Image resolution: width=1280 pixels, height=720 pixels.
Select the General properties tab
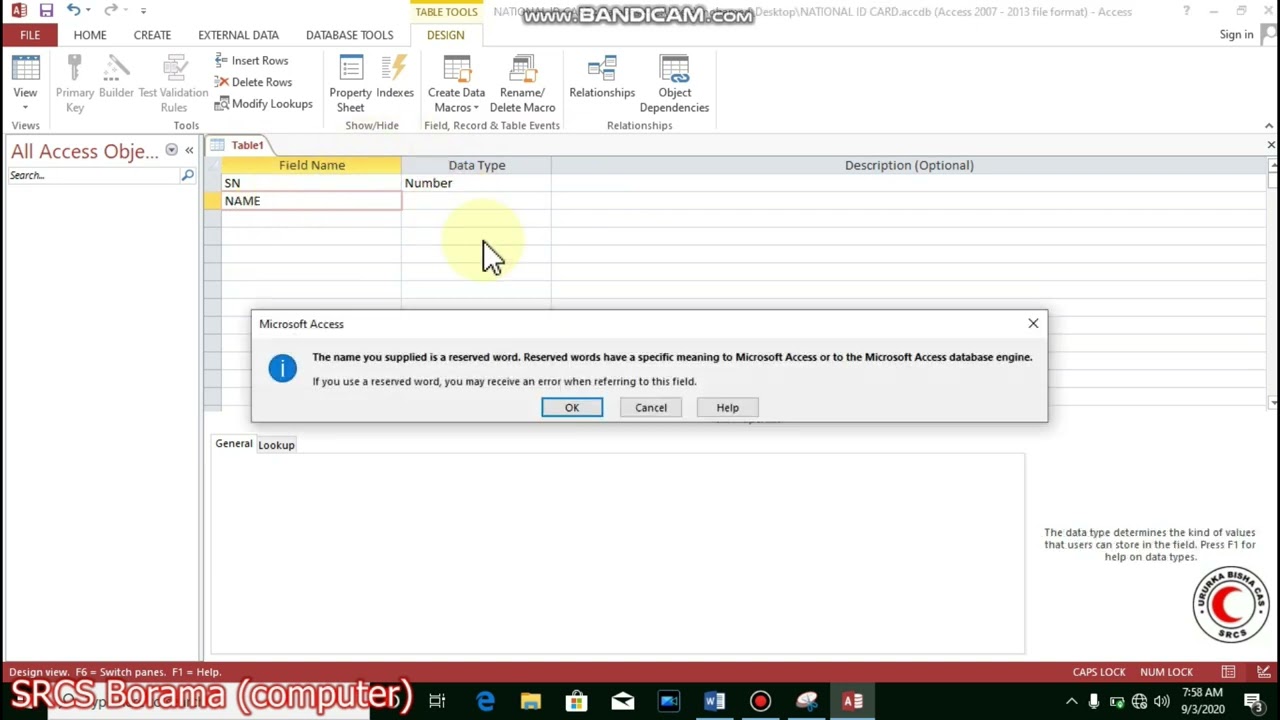(234, 444)
